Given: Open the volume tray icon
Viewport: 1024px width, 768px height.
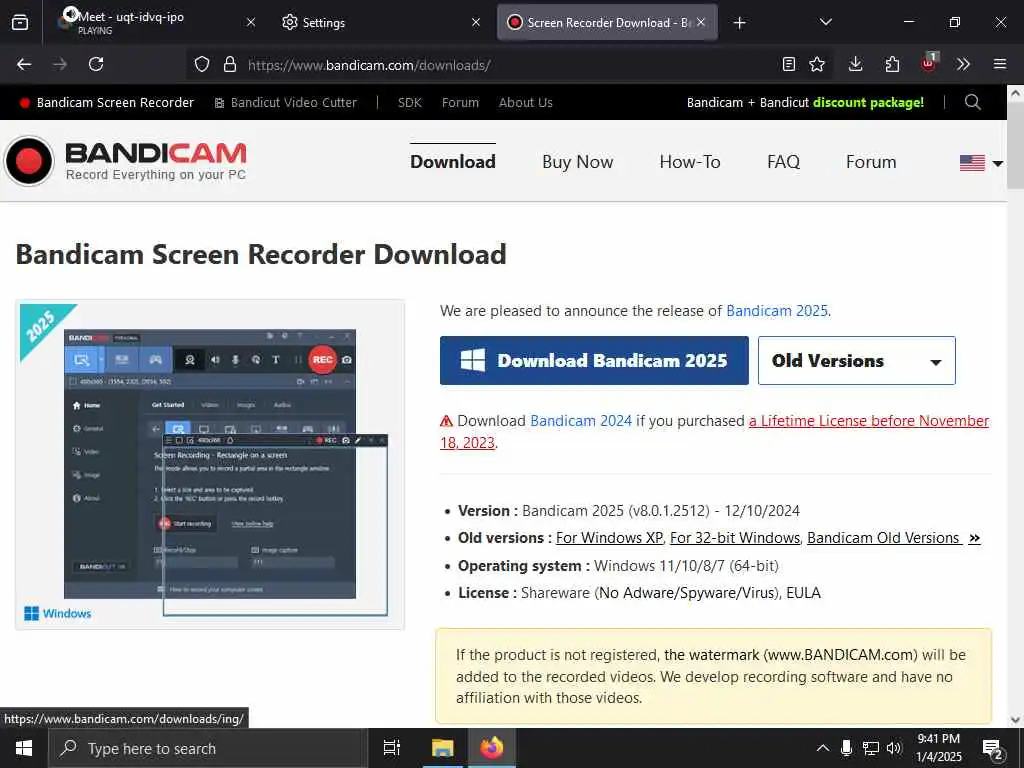Looking at the screenshot, I should pyautogui.click(x=894, y=748).
